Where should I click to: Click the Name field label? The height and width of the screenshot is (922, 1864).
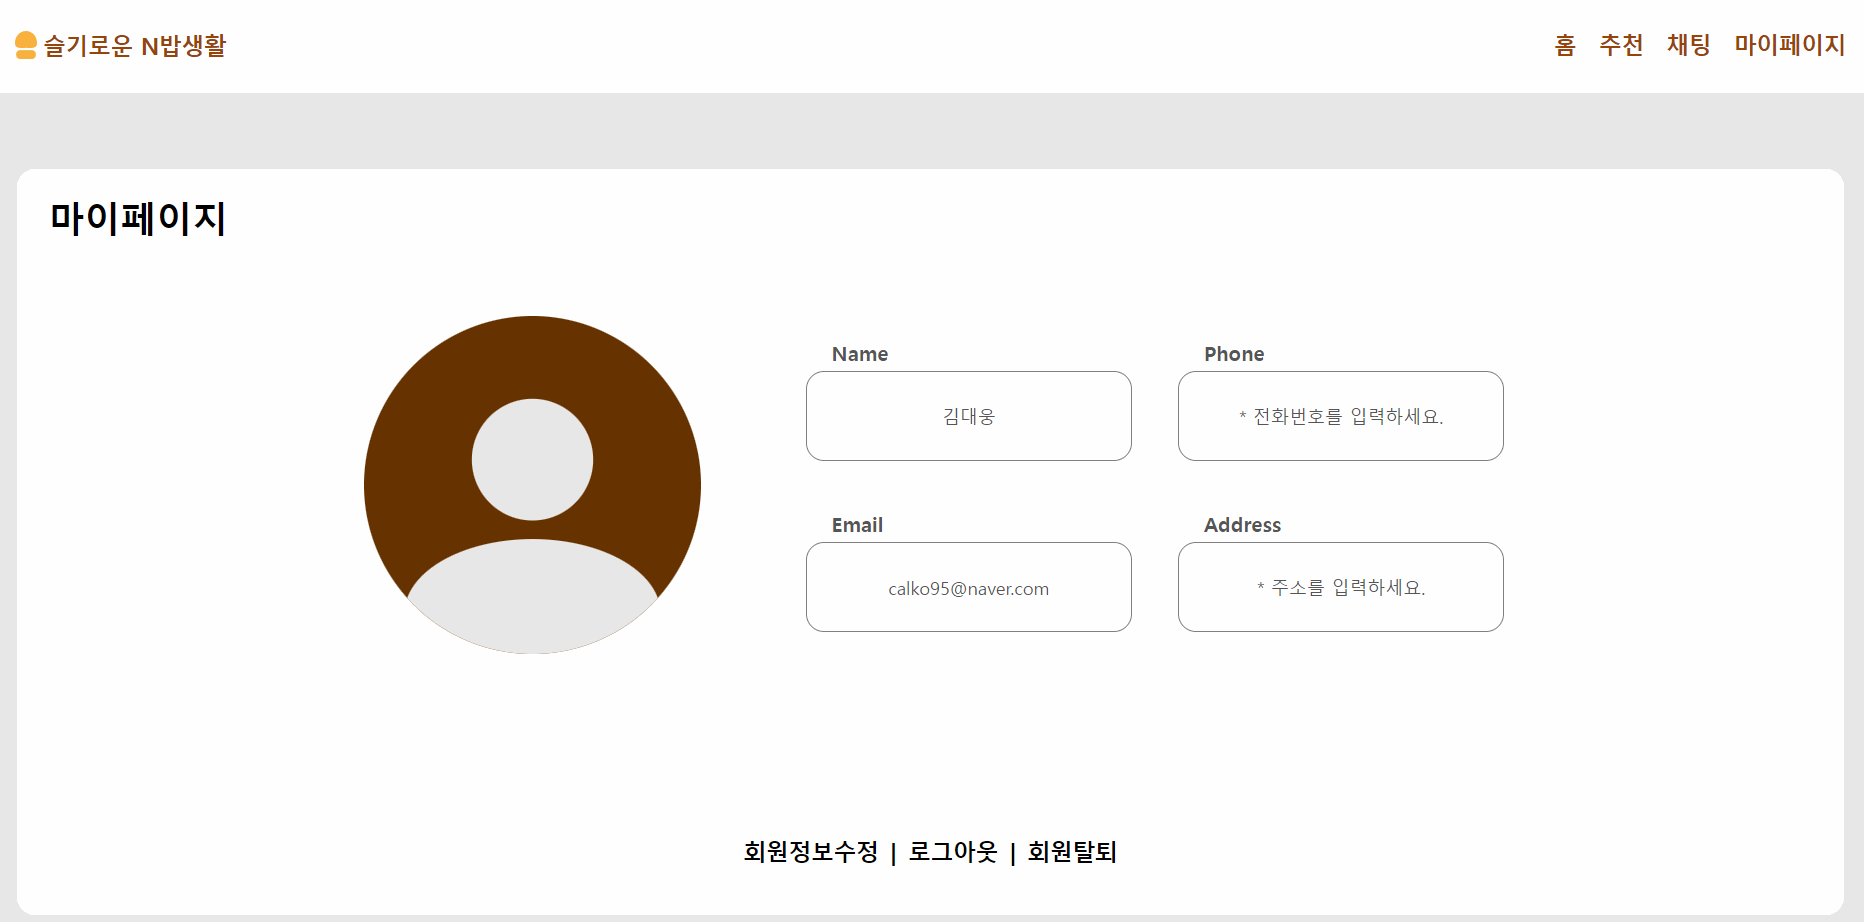tap(858, 354)
